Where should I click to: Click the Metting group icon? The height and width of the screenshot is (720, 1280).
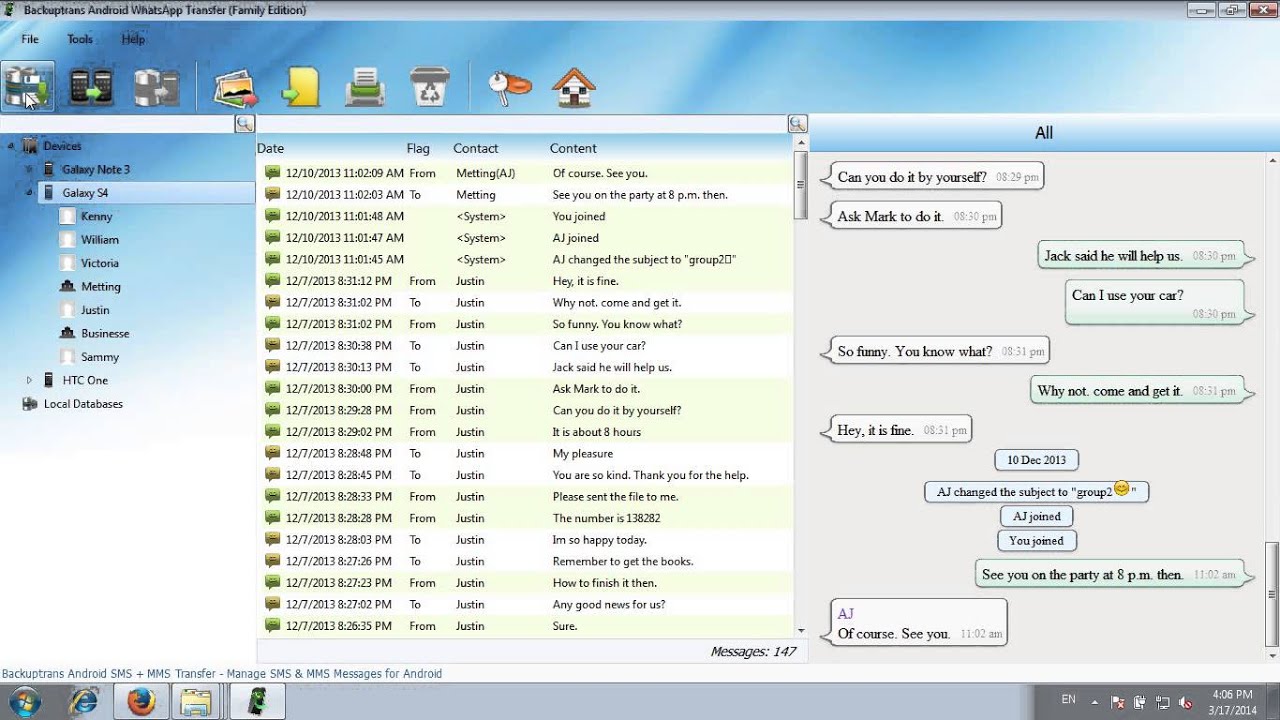(67, 286)
